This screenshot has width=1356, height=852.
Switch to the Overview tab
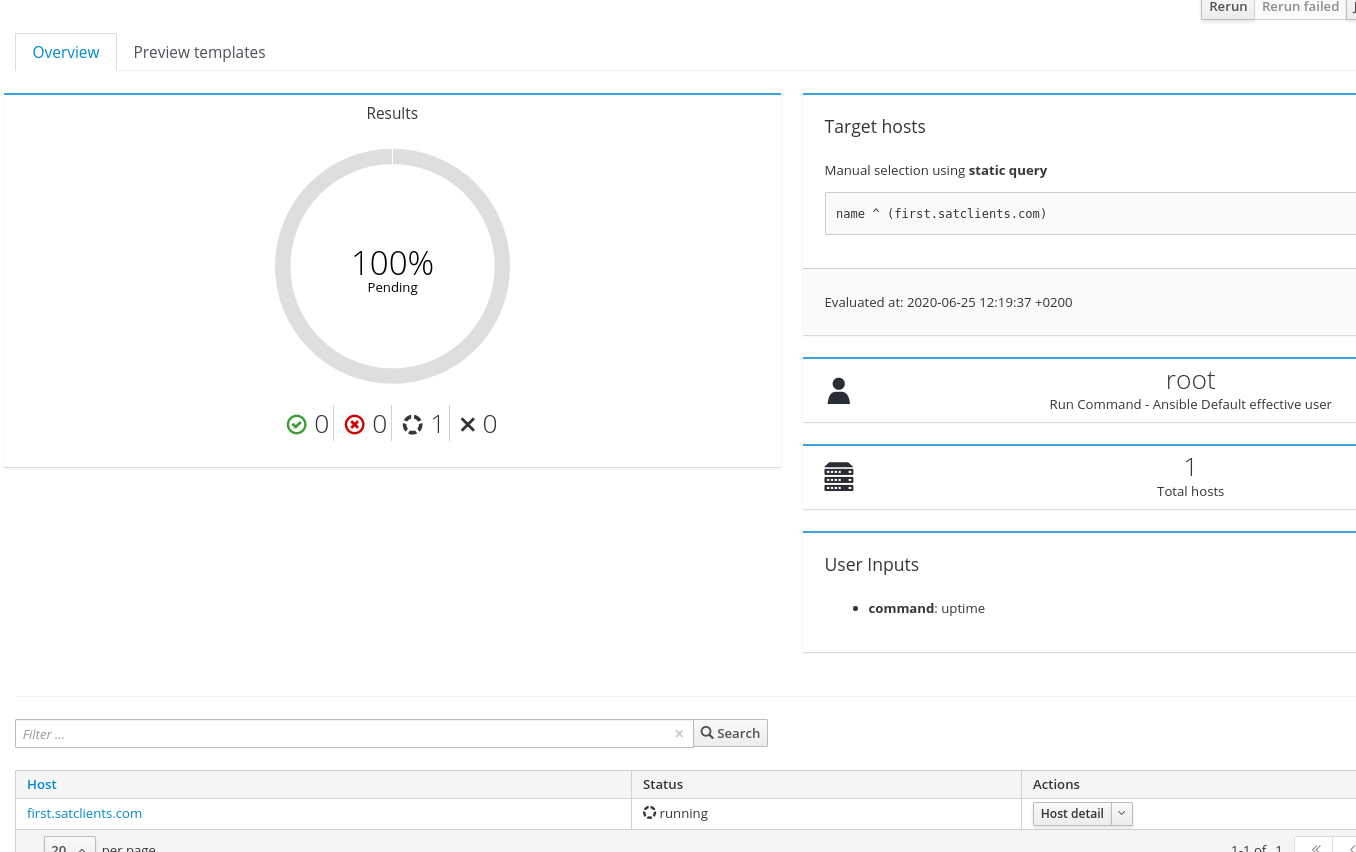coord(66,52)
